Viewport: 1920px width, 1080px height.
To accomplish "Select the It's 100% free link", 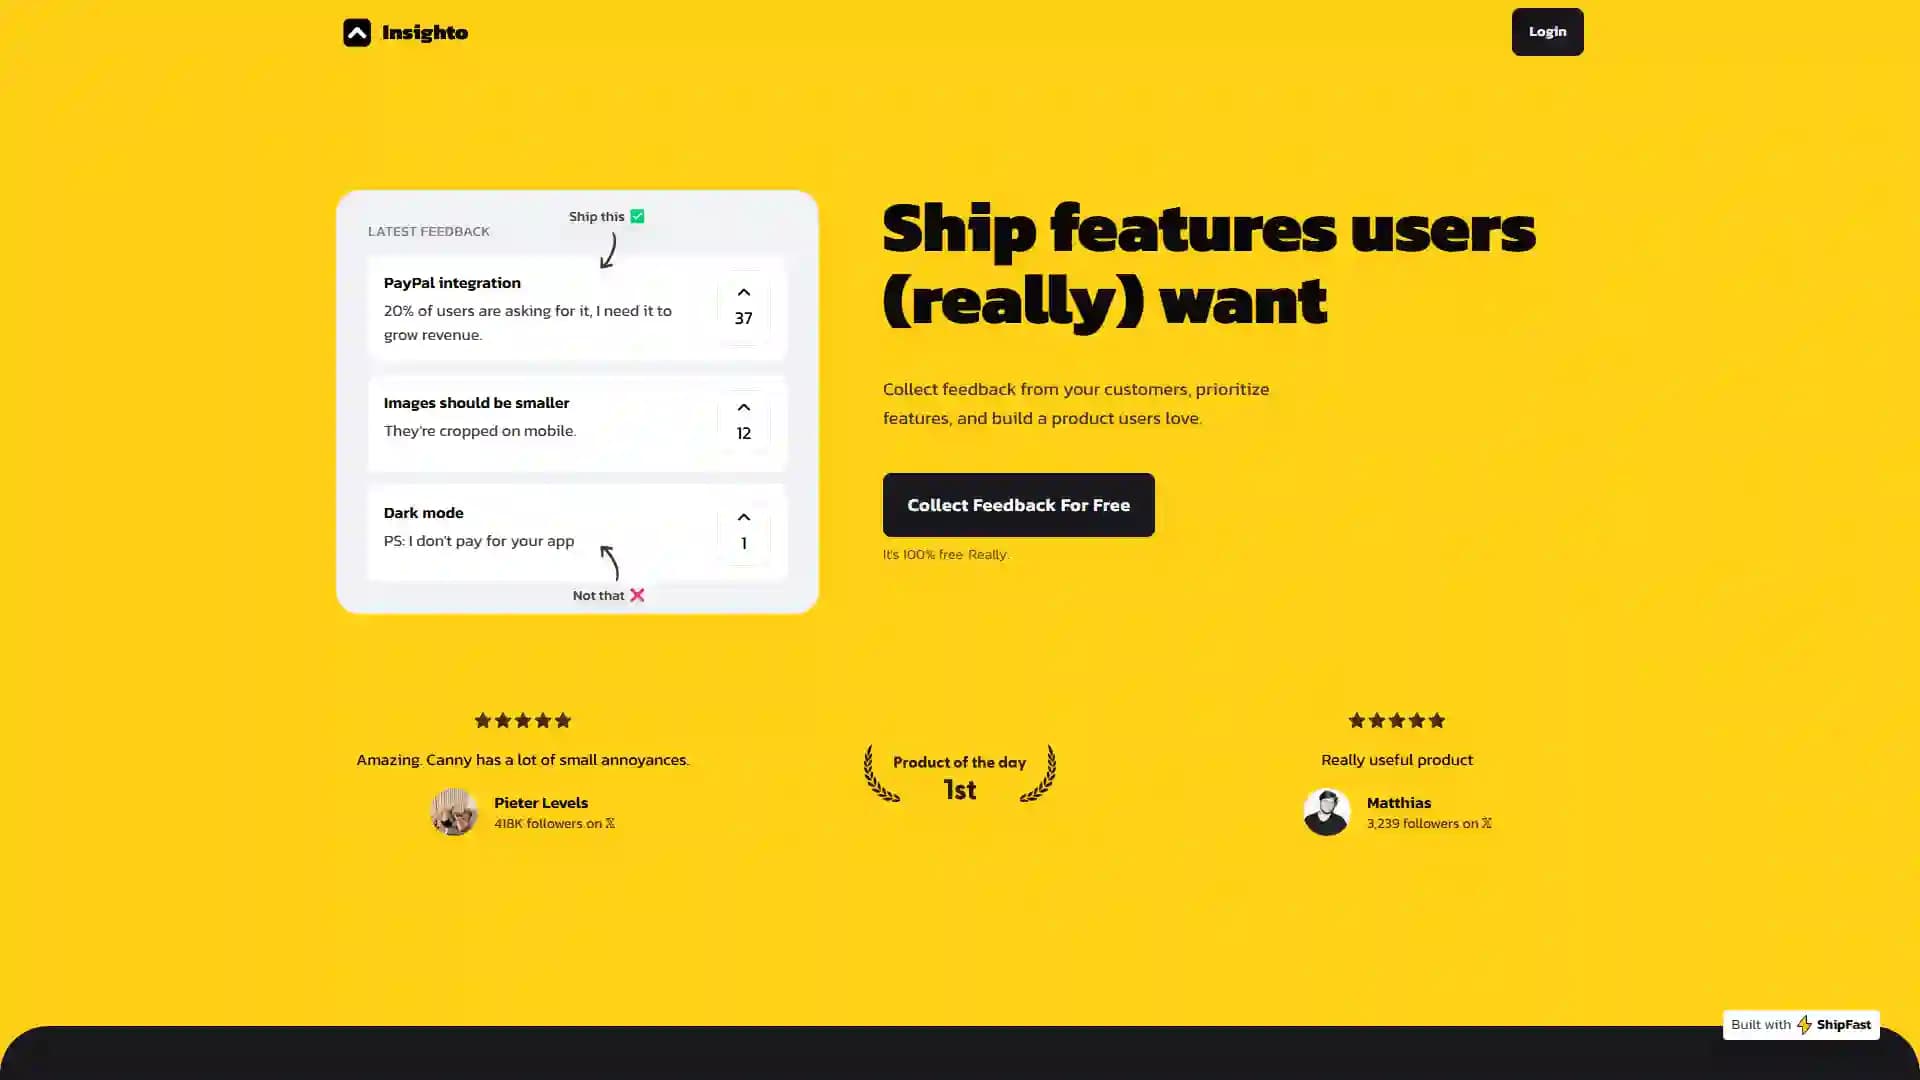I will (x=945, y=554).
